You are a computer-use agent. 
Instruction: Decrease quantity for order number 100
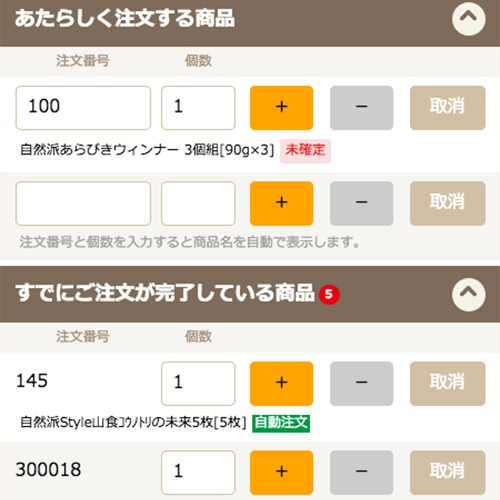pos(361,108)
